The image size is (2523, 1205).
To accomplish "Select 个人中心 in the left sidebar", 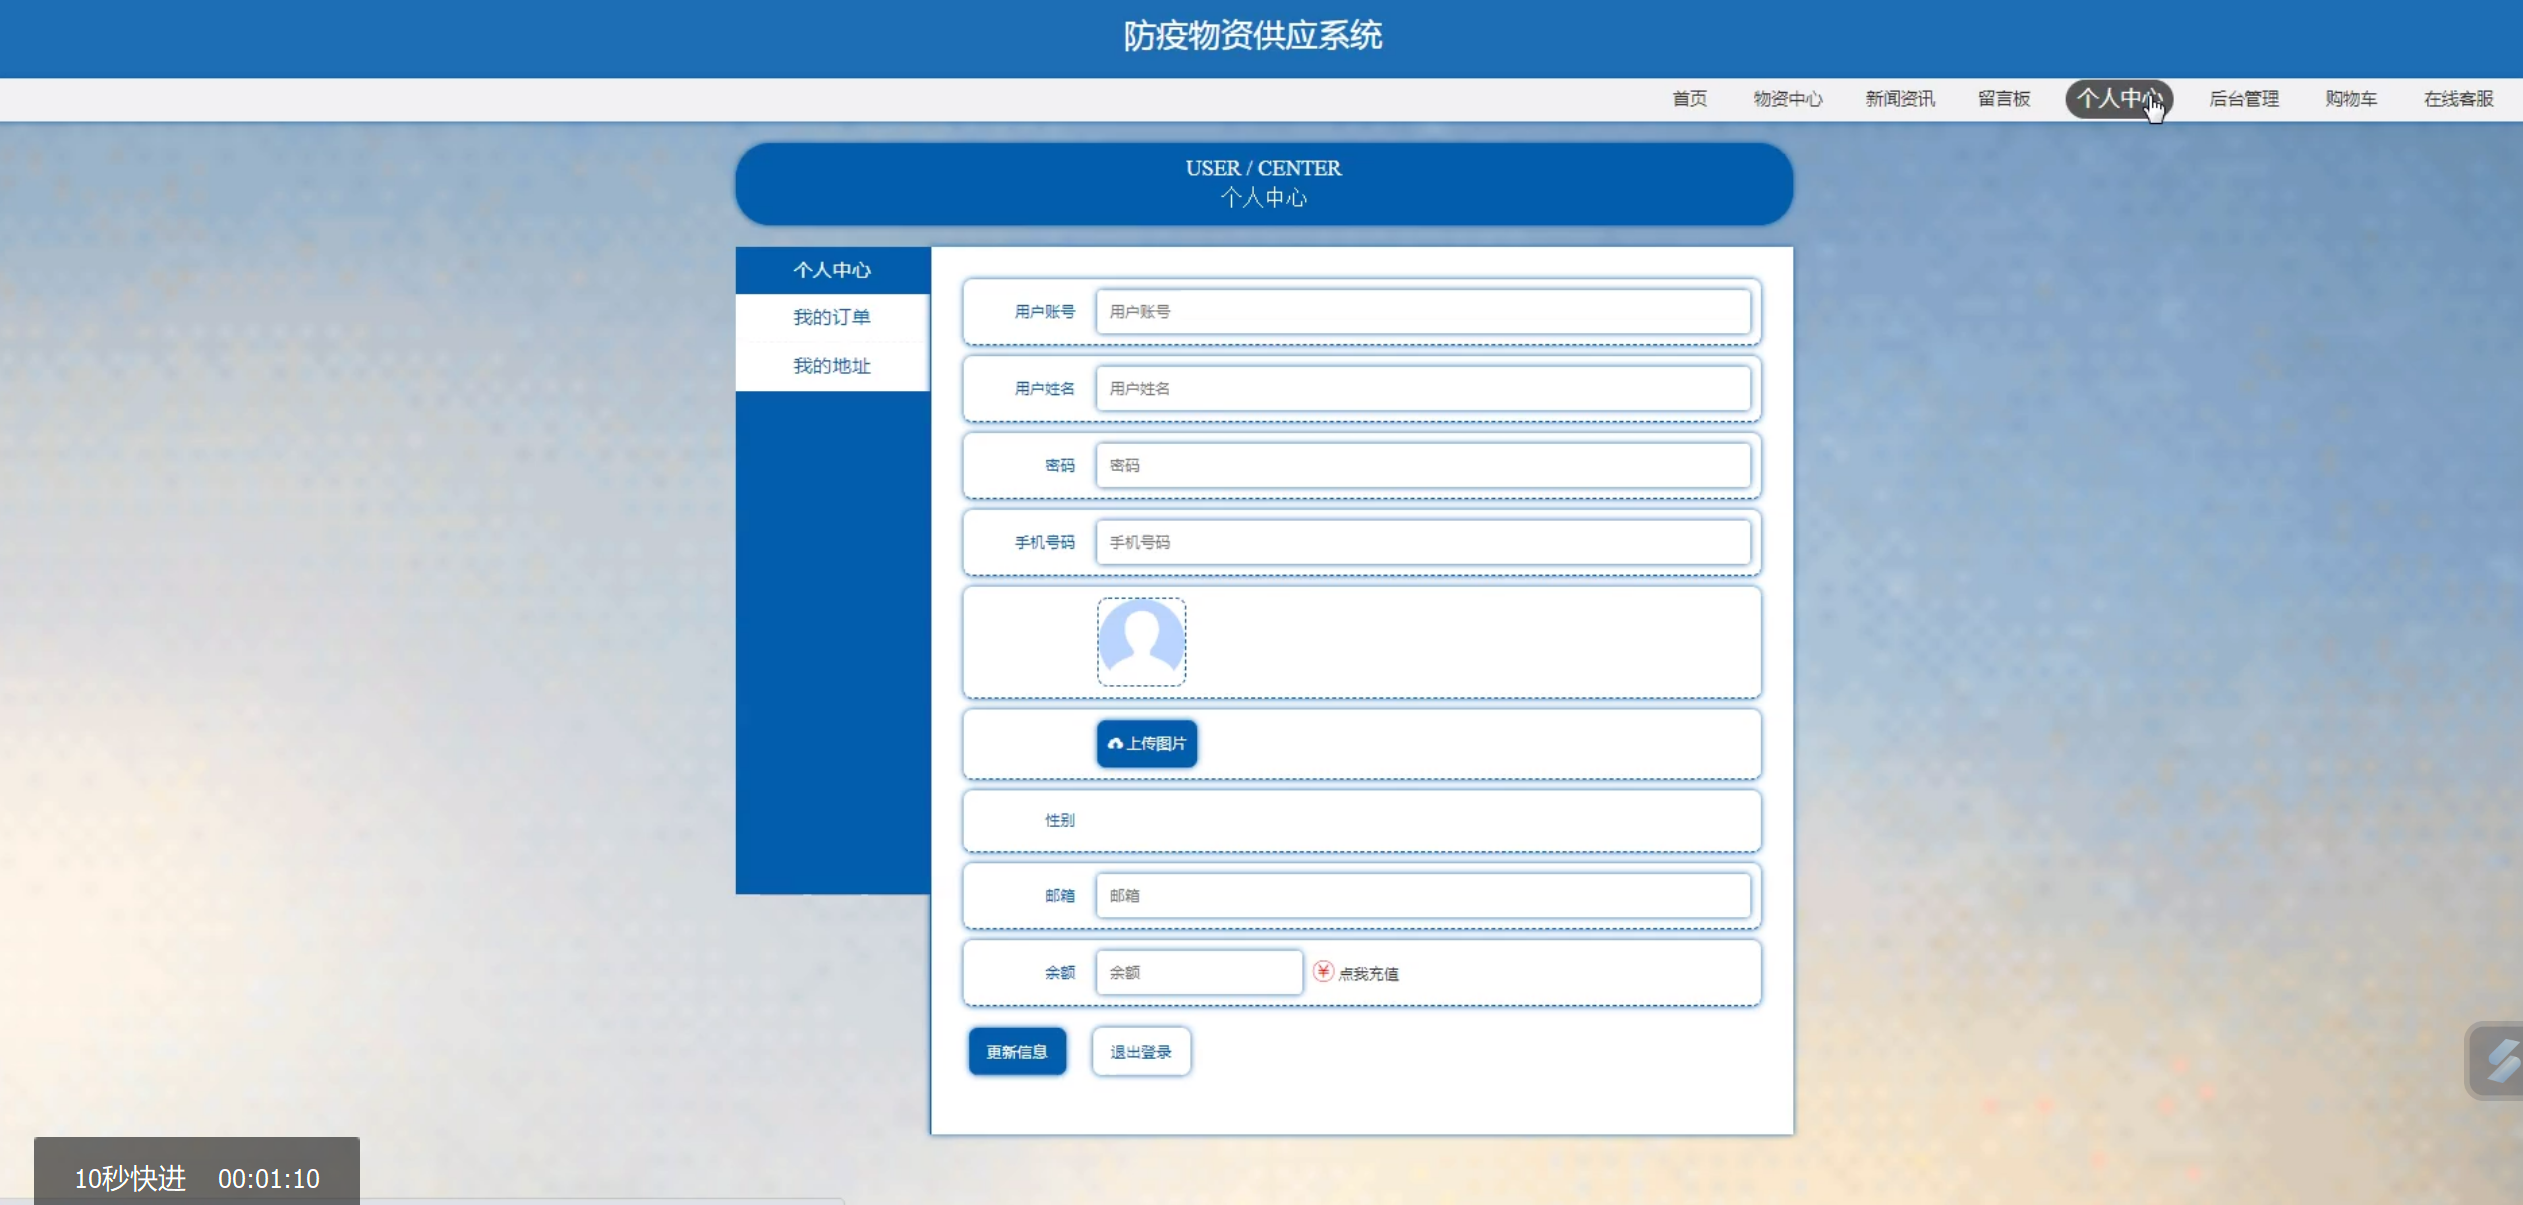I will [831, 270].
